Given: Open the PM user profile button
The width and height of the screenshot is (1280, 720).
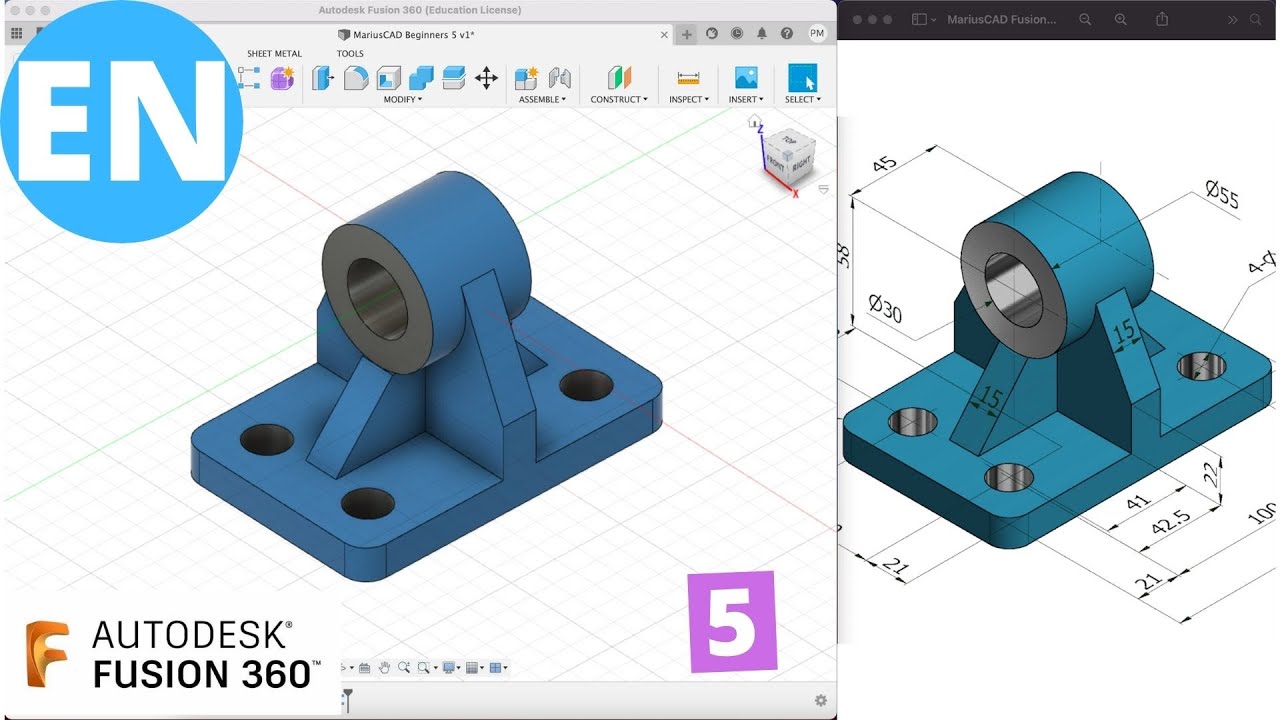Looking at the screenshot, I should point(817,33).
